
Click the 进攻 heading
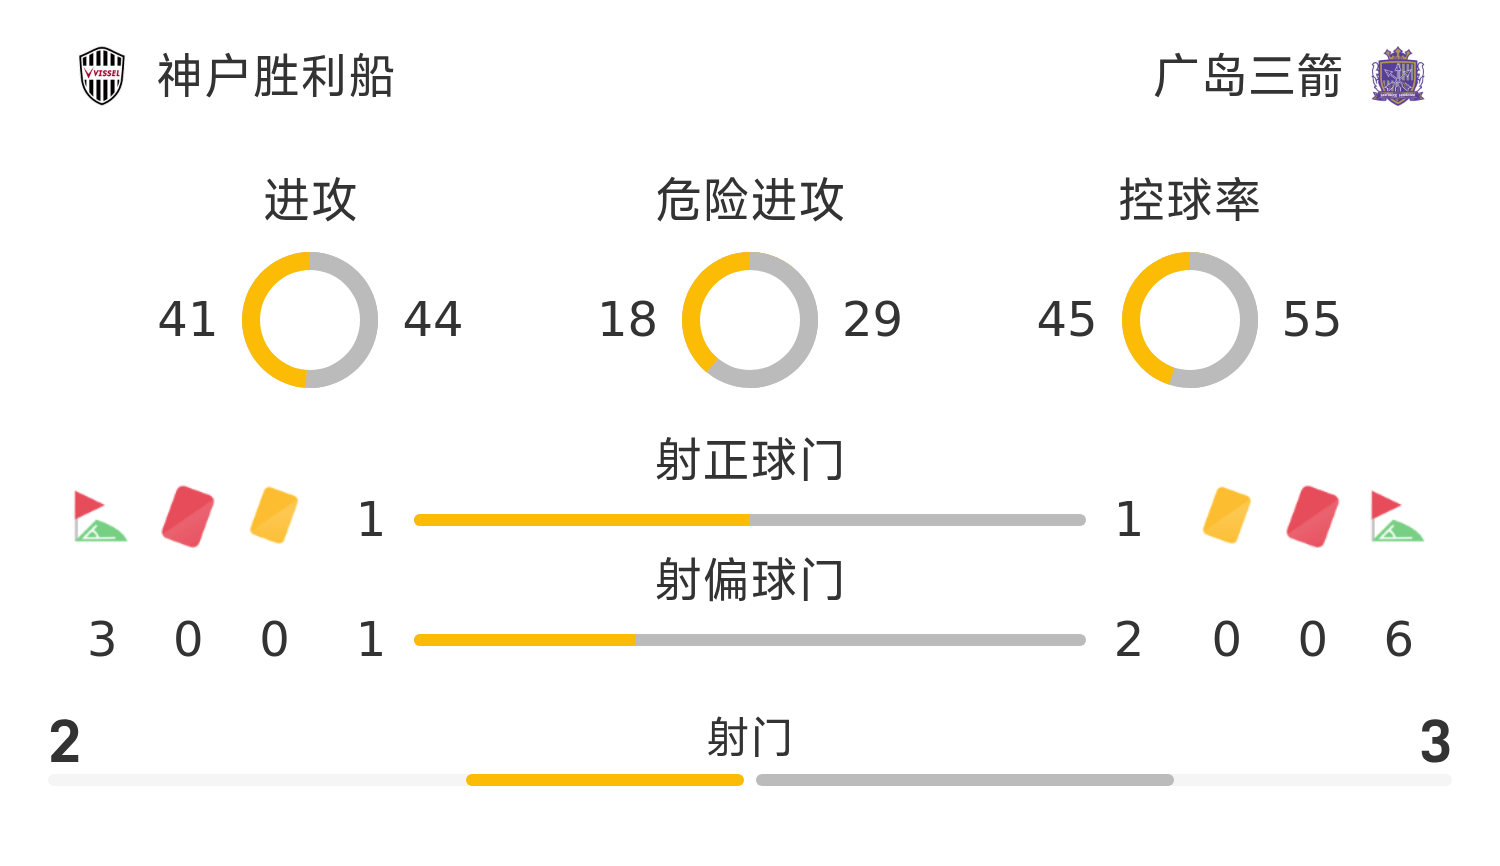coord(310,200)
